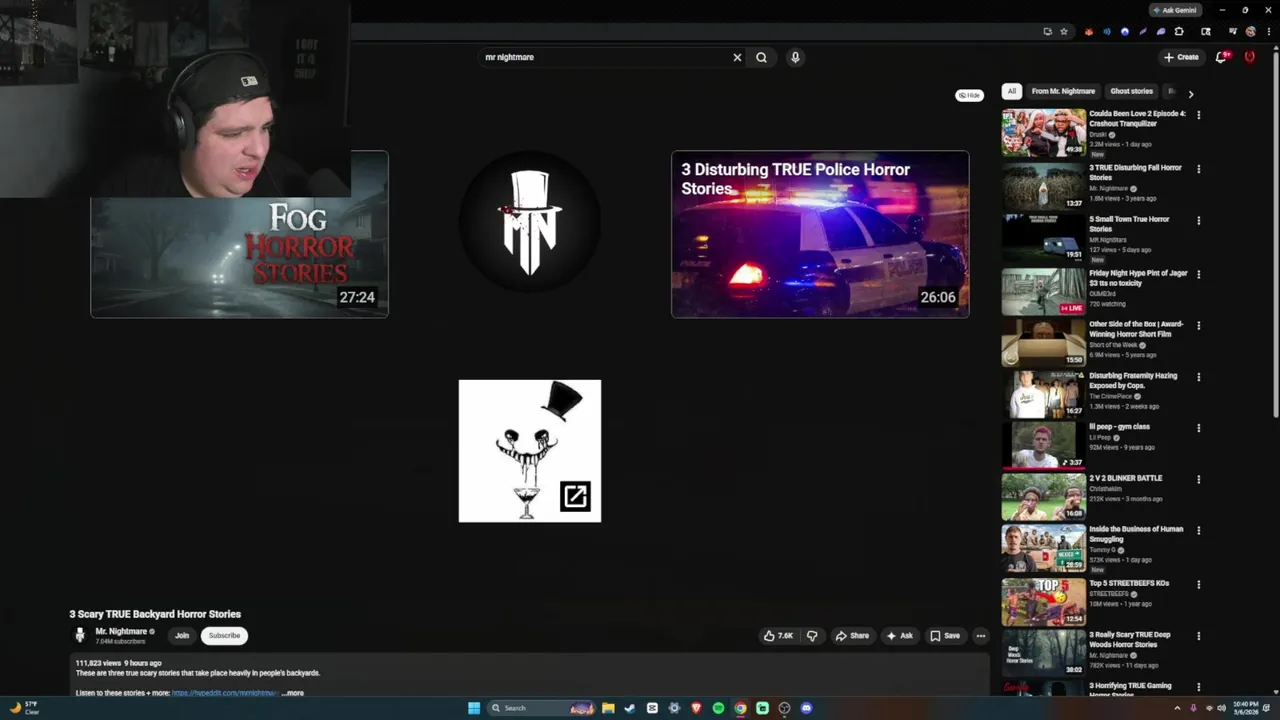Open Top 5 STREETBEEFS KOs video

pos(1043,601)
